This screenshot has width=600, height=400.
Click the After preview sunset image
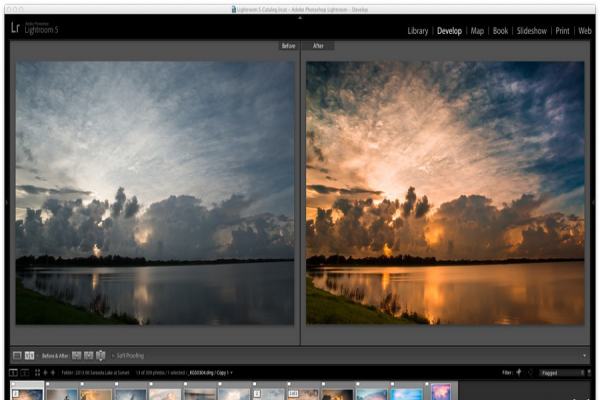pos(445,193)
